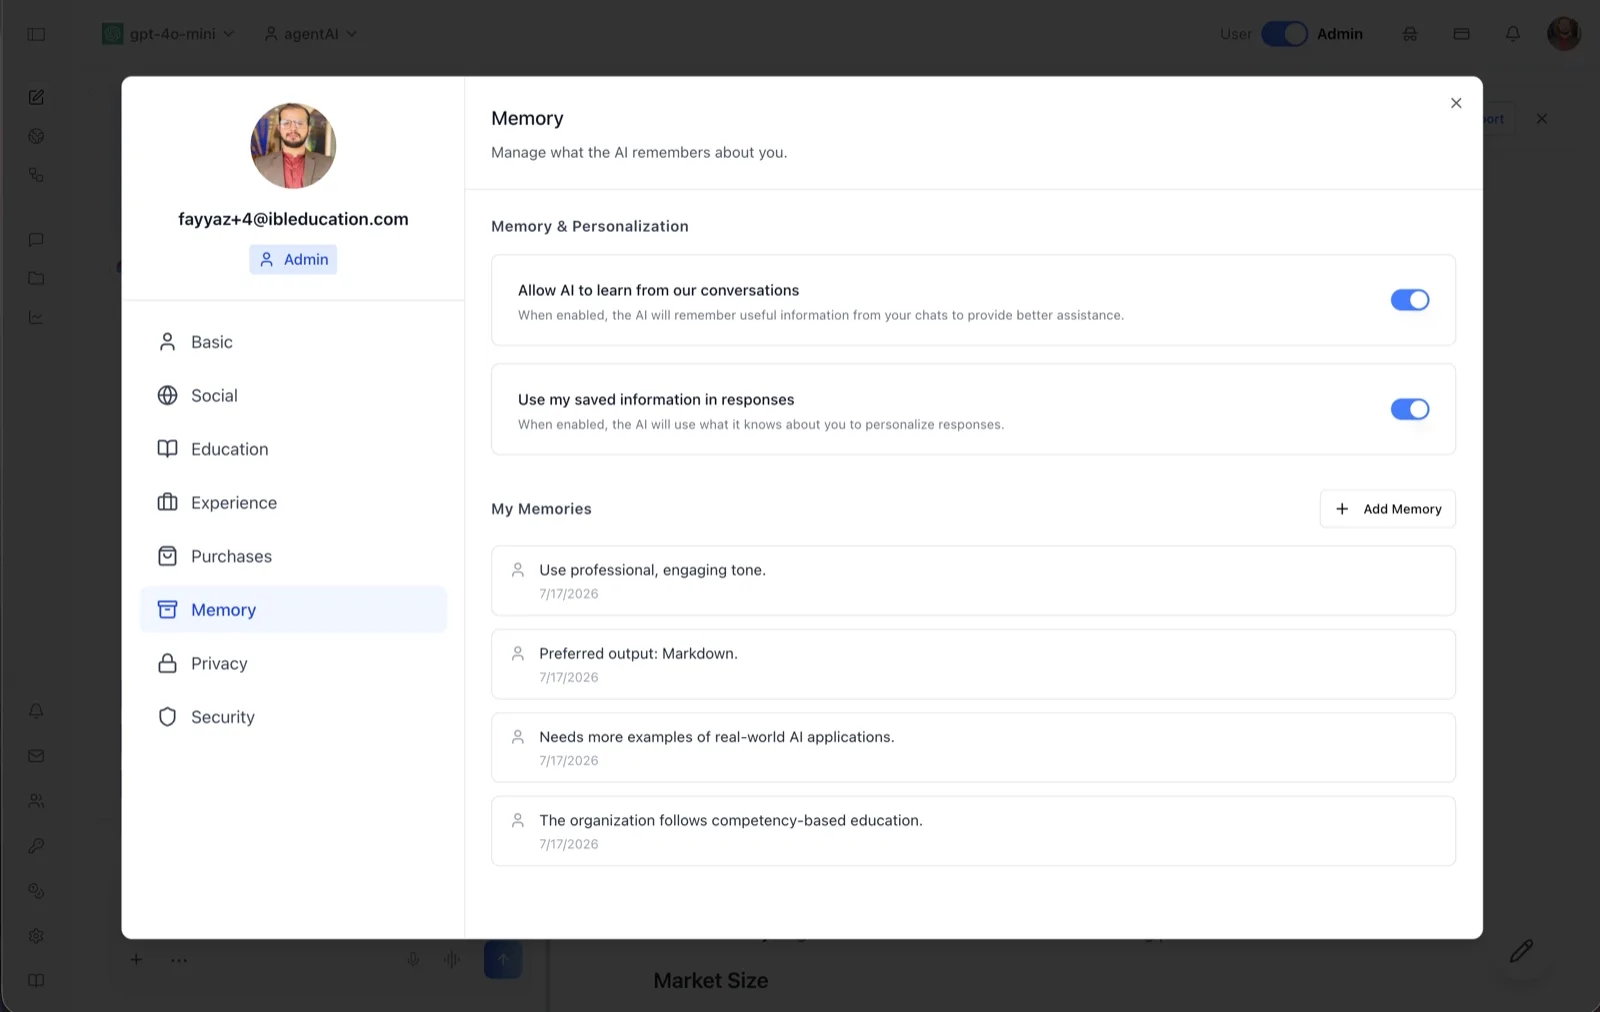This screenshot has width=1600, height=1012.
Task: Toggle Use my saved information in responses
Action: click(x=1409, y=409)
